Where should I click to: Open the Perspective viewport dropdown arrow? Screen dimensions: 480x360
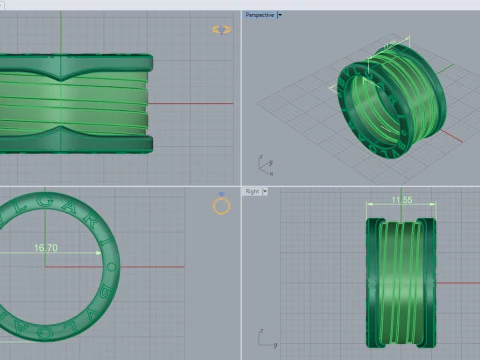[x=280, y=15]
